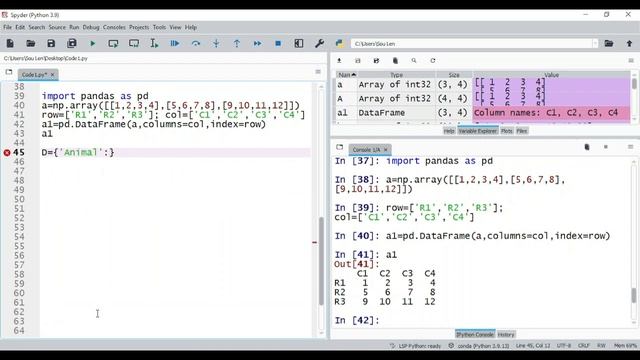Viewport: 640px width, 360px height.
Task: Open the Tools menu
Action: (159, 27)
